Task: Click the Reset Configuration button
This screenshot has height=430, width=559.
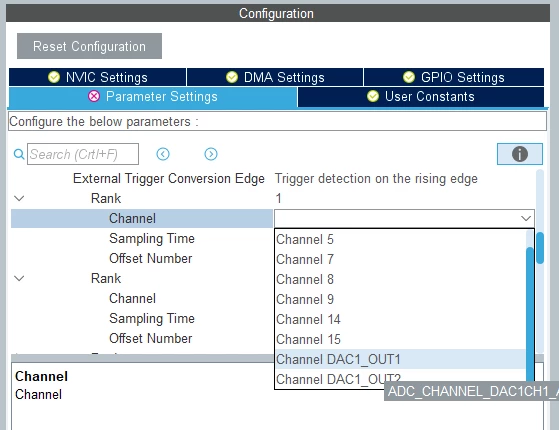Action: (x=89, y=46)
